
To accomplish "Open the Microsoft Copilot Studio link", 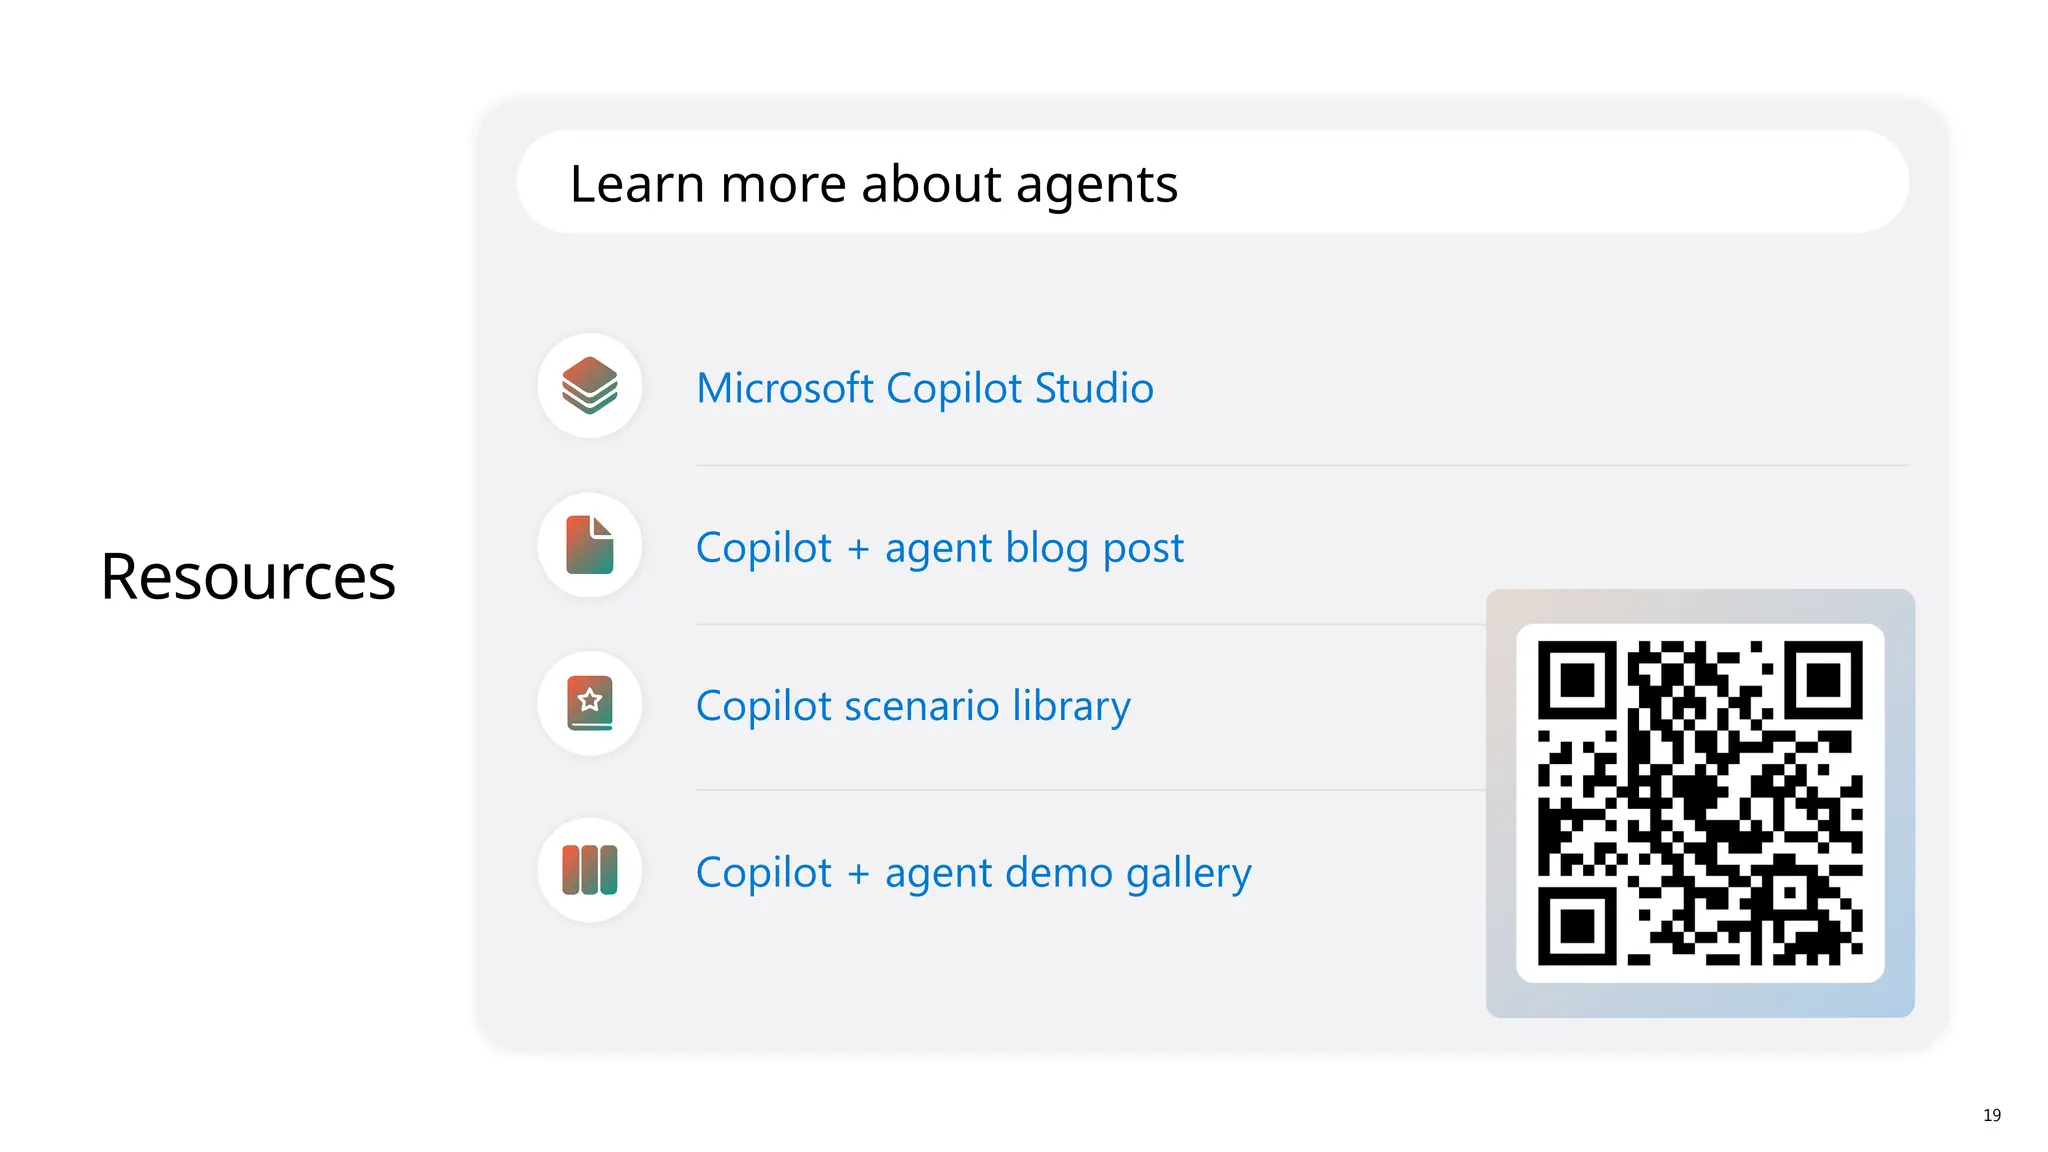I will 924,388.
